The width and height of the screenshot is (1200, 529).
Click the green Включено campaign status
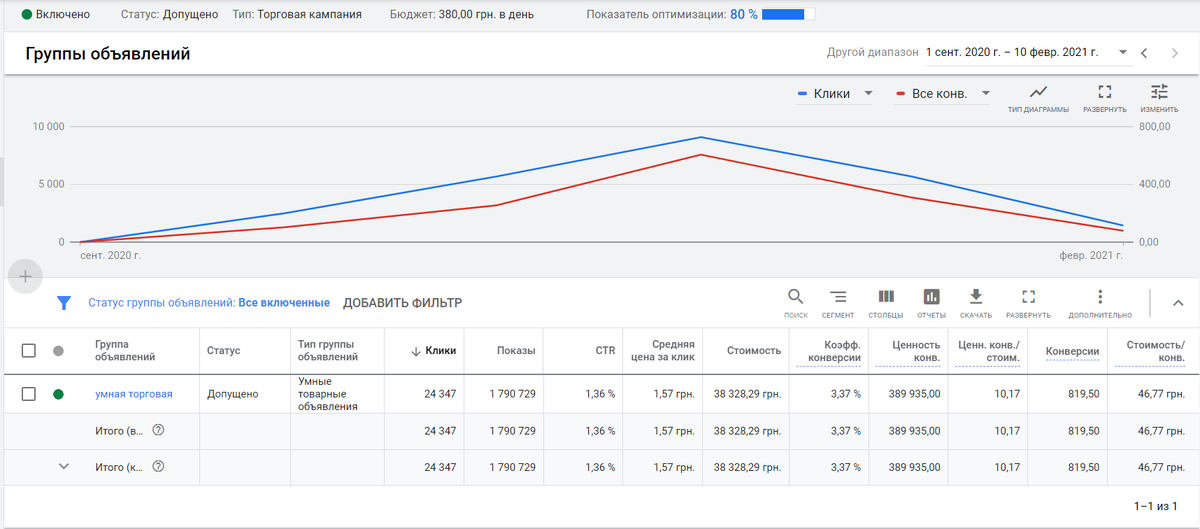(56, 15)
